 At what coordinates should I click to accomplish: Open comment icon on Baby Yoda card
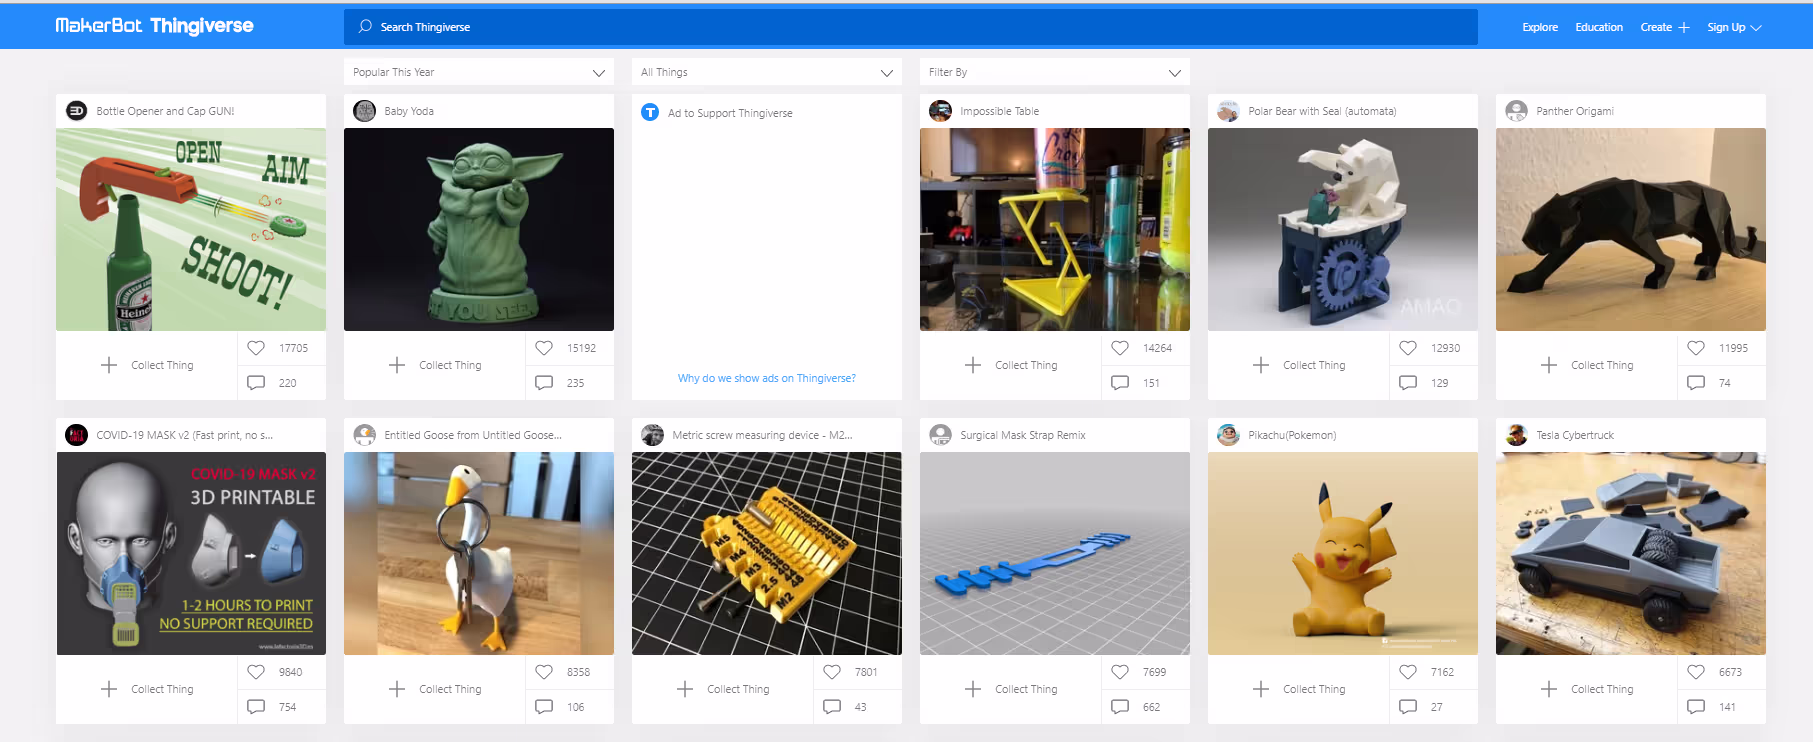544,383
